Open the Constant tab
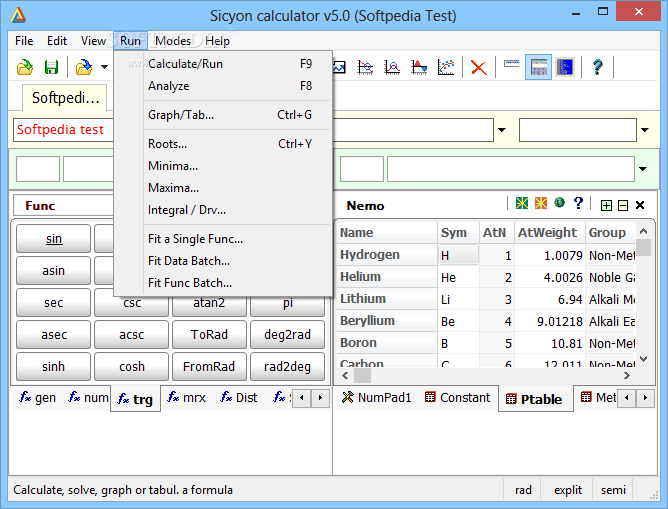Image resolution: width=668 pixels, height=509 pixels. click(458, 398)
